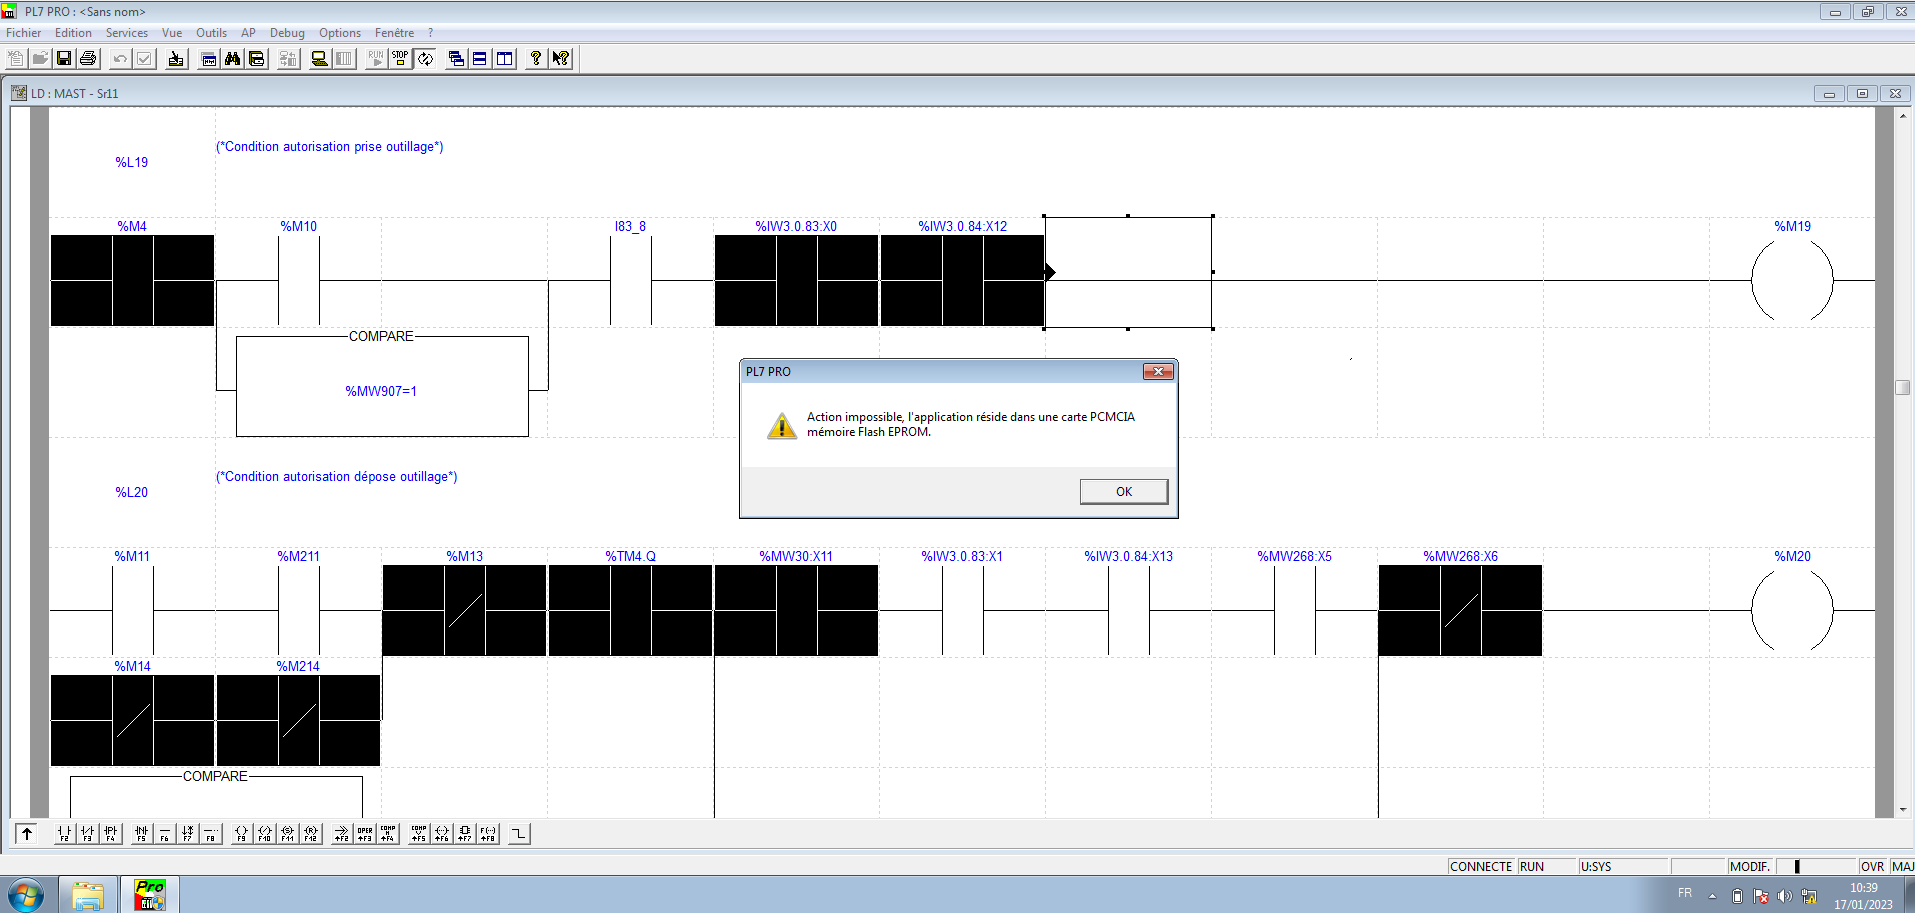
Task: Open the Debug menu
Action: click(x=287, y=33)
